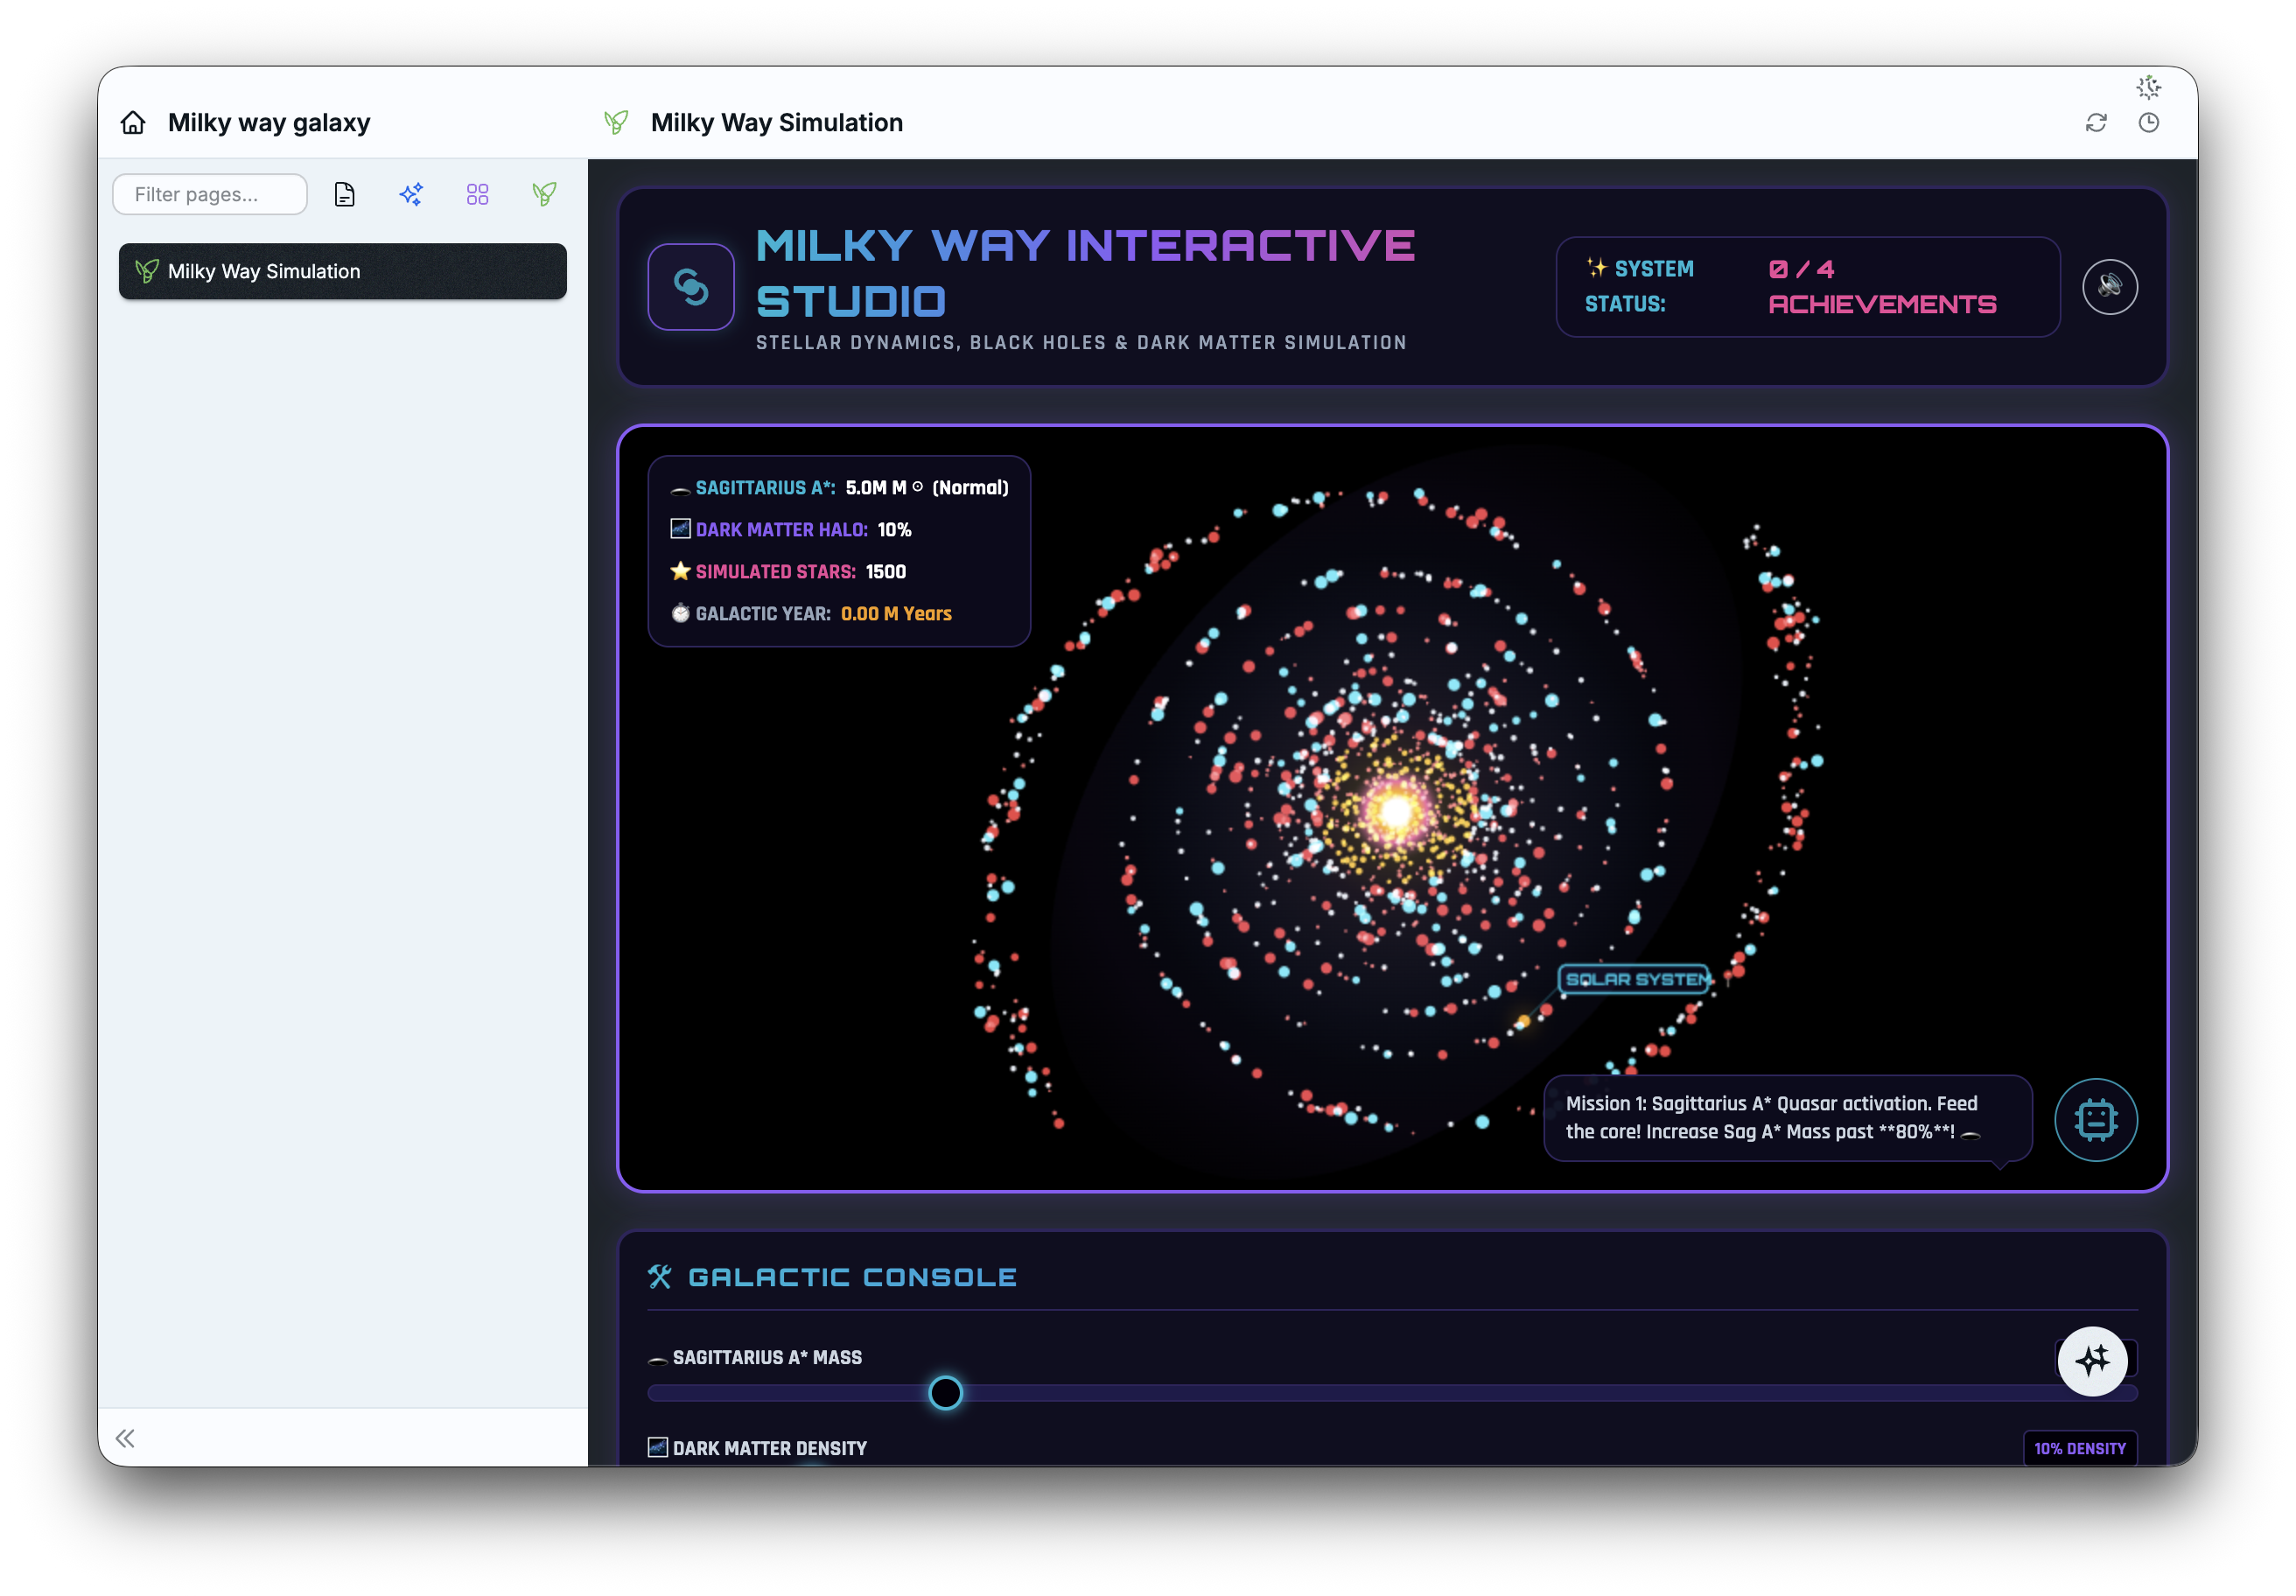Screen dimensions: 2296x1596
Task: Click the robot assistant icon in galaxy view
Action: [x=2096, y=1119]
